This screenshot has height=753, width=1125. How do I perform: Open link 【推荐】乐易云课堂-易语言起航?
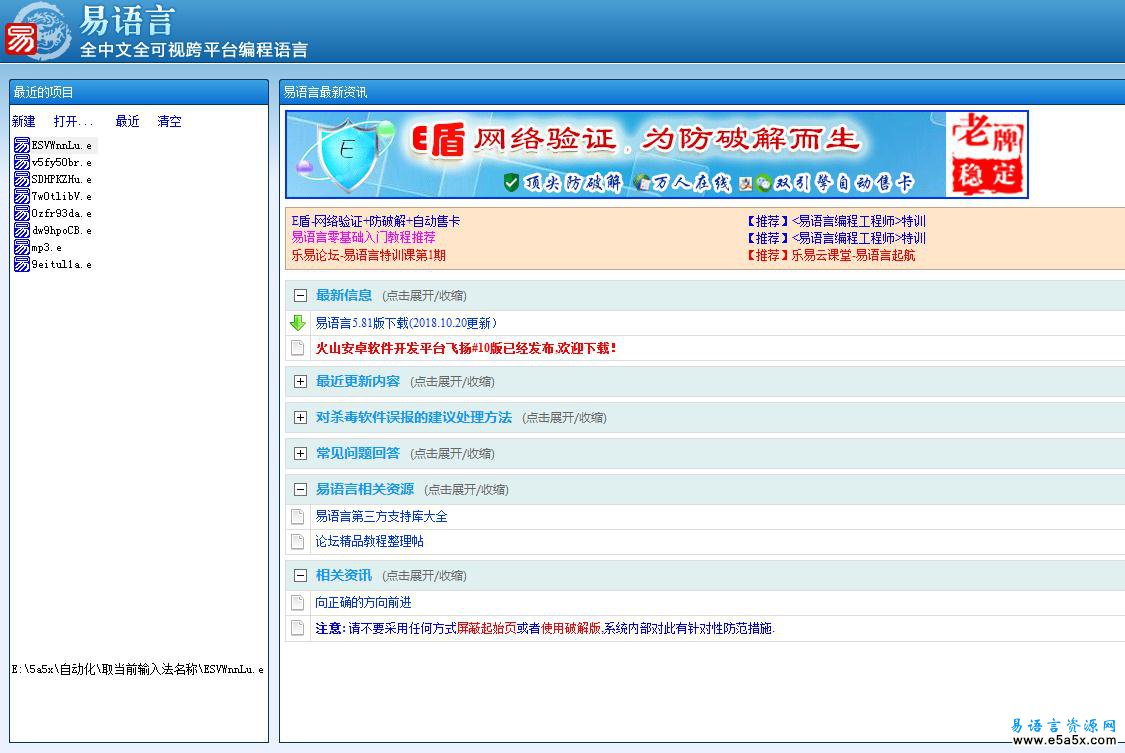[x=830, y=255]
